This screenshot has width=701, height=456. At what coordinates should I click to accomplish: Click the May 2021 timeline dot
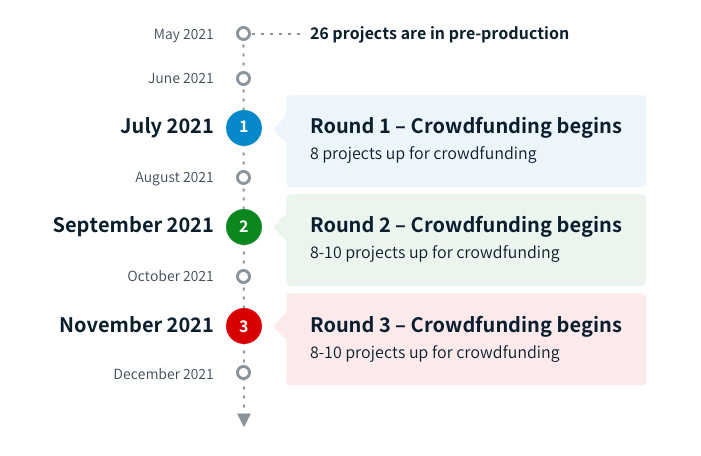click(x=243, y=34)
